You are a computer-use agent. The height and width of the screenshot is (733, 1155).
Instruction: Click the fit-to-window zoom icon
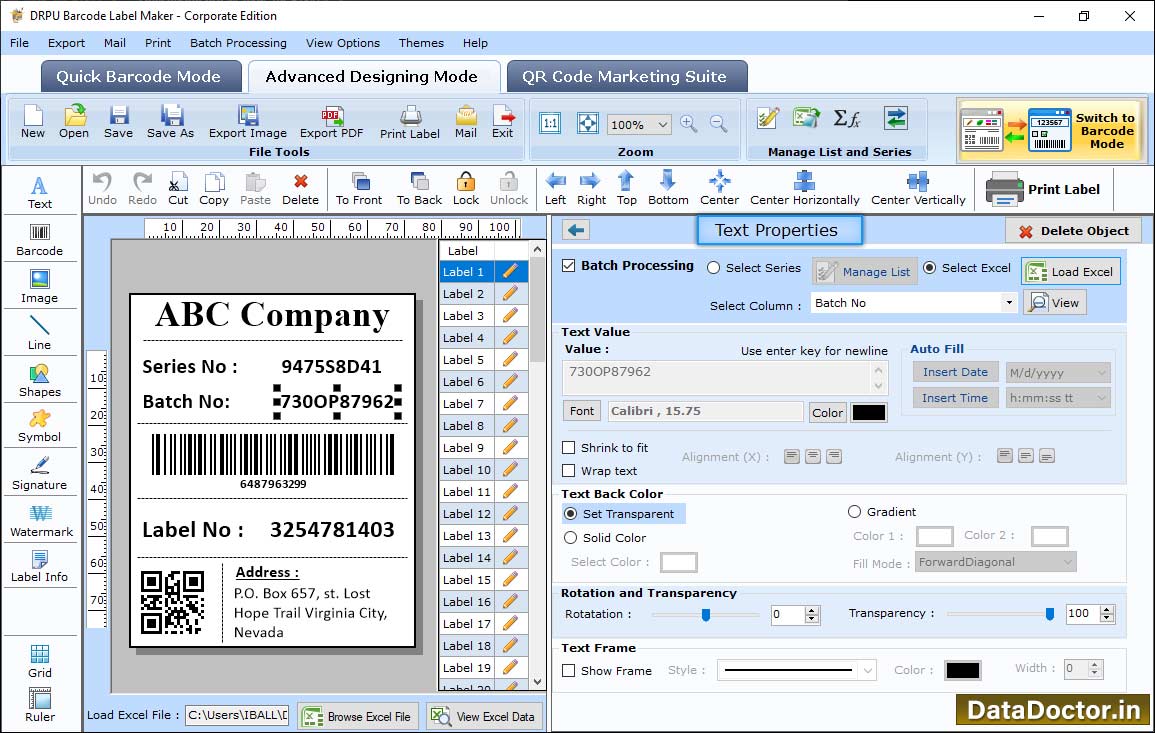coord(588,123)
